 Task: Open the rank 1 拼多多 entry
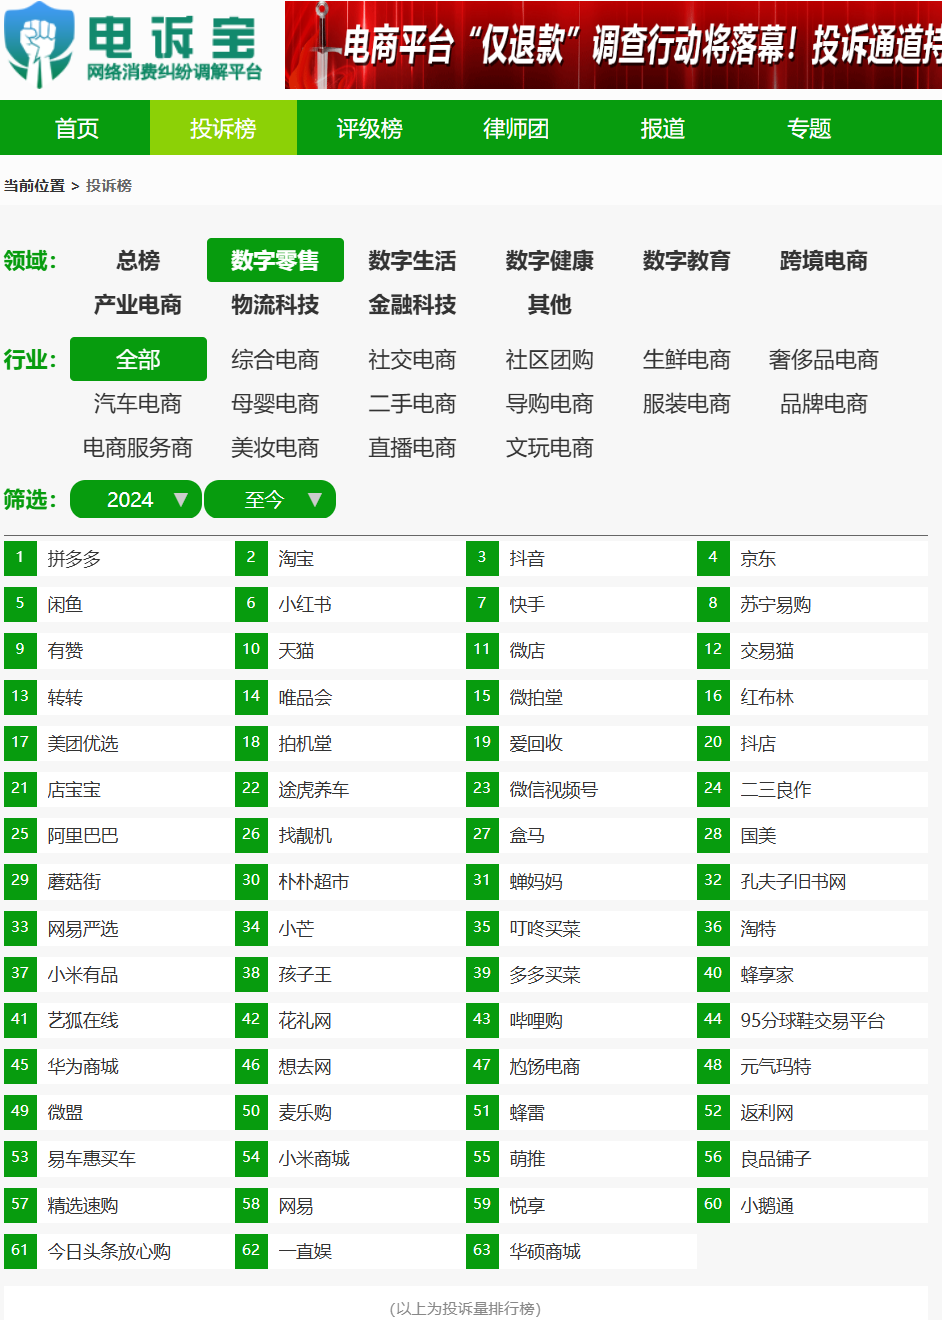(x=119, y=558)
